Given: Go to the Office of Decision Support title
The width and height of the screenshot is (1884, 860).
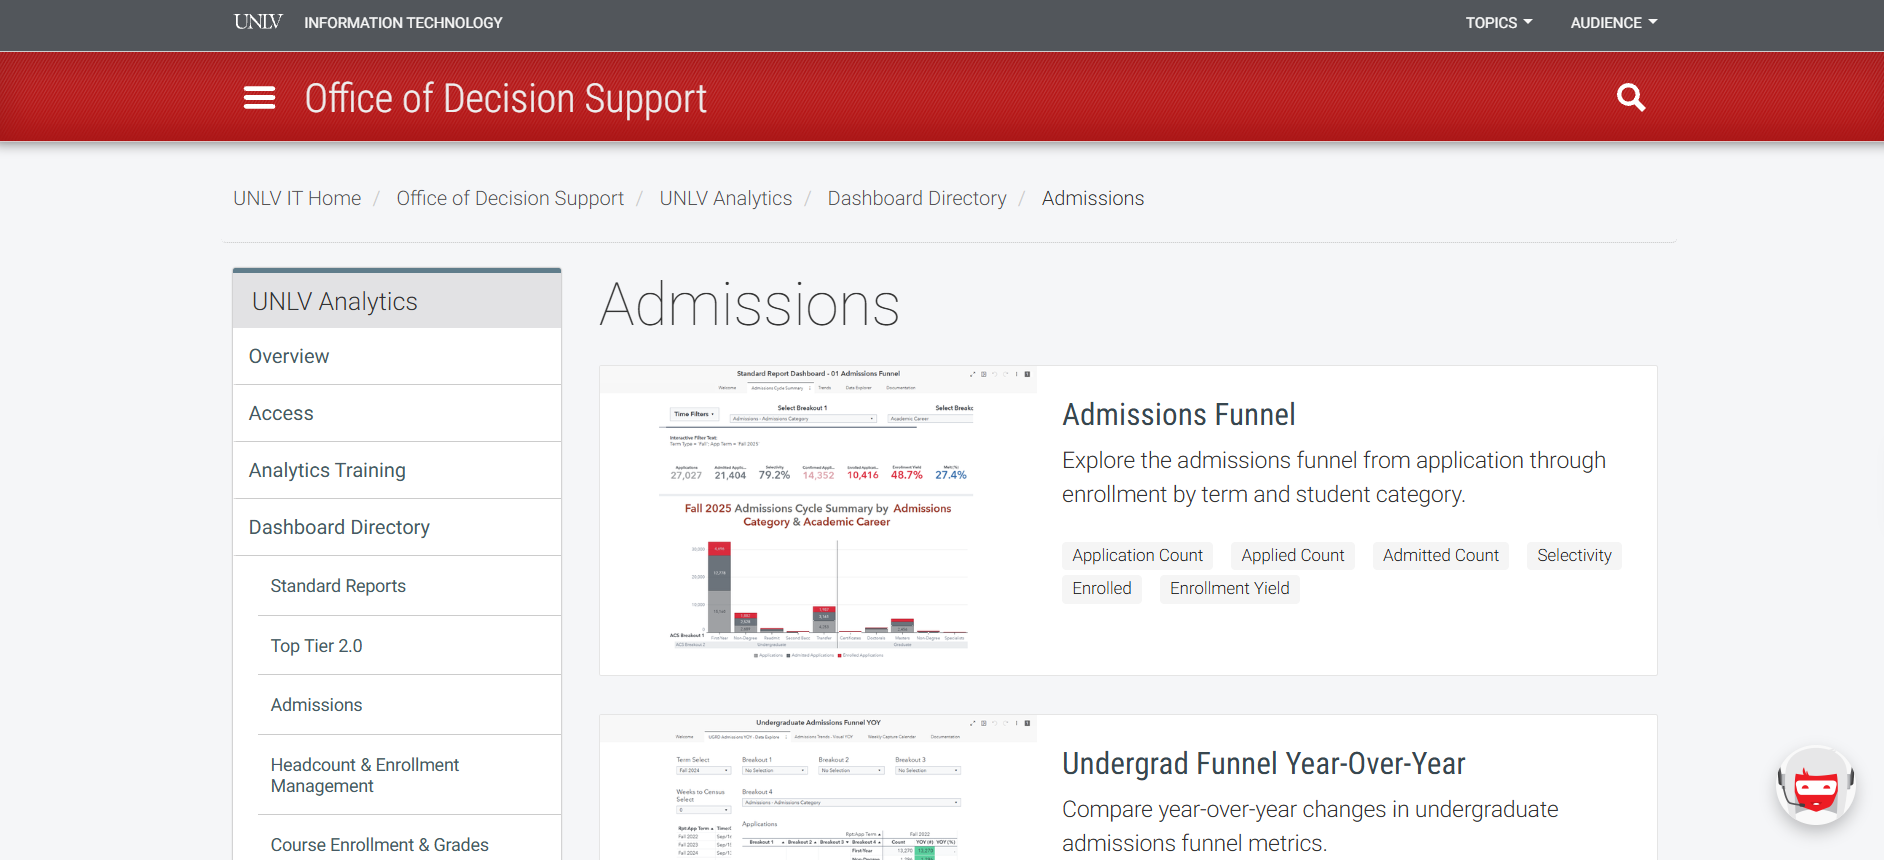Looking at the screenshot, I should tap(506, 98).
